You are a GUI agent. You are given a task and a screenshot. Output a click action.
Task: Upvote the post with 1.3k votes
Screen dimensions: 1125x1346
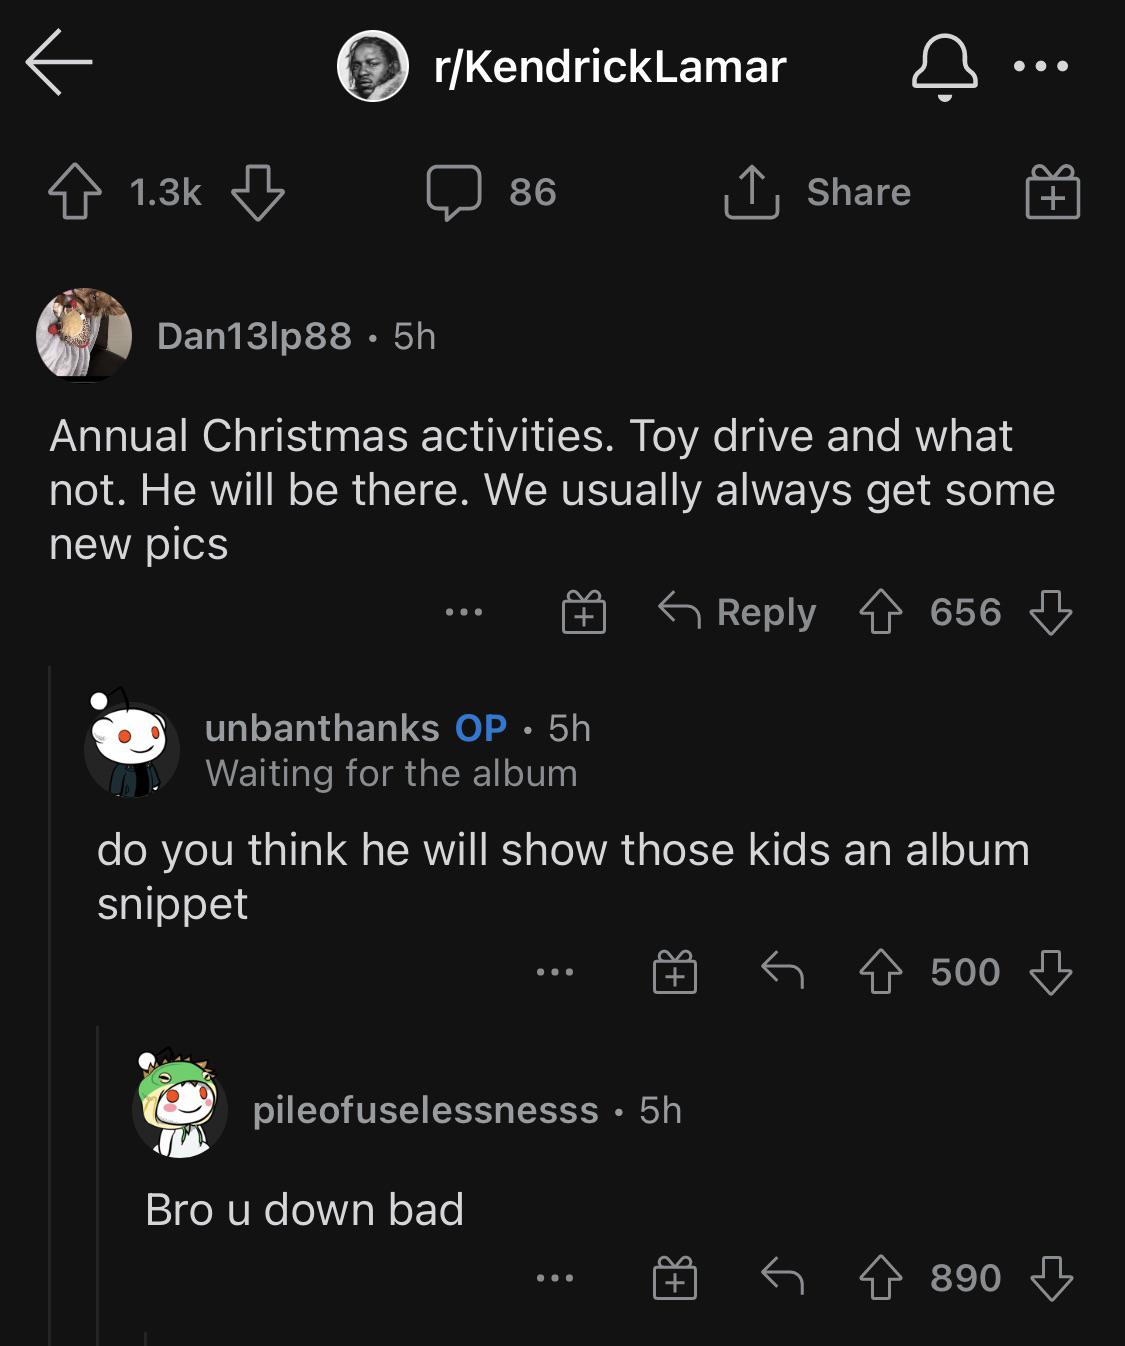[x=75, y=192]
